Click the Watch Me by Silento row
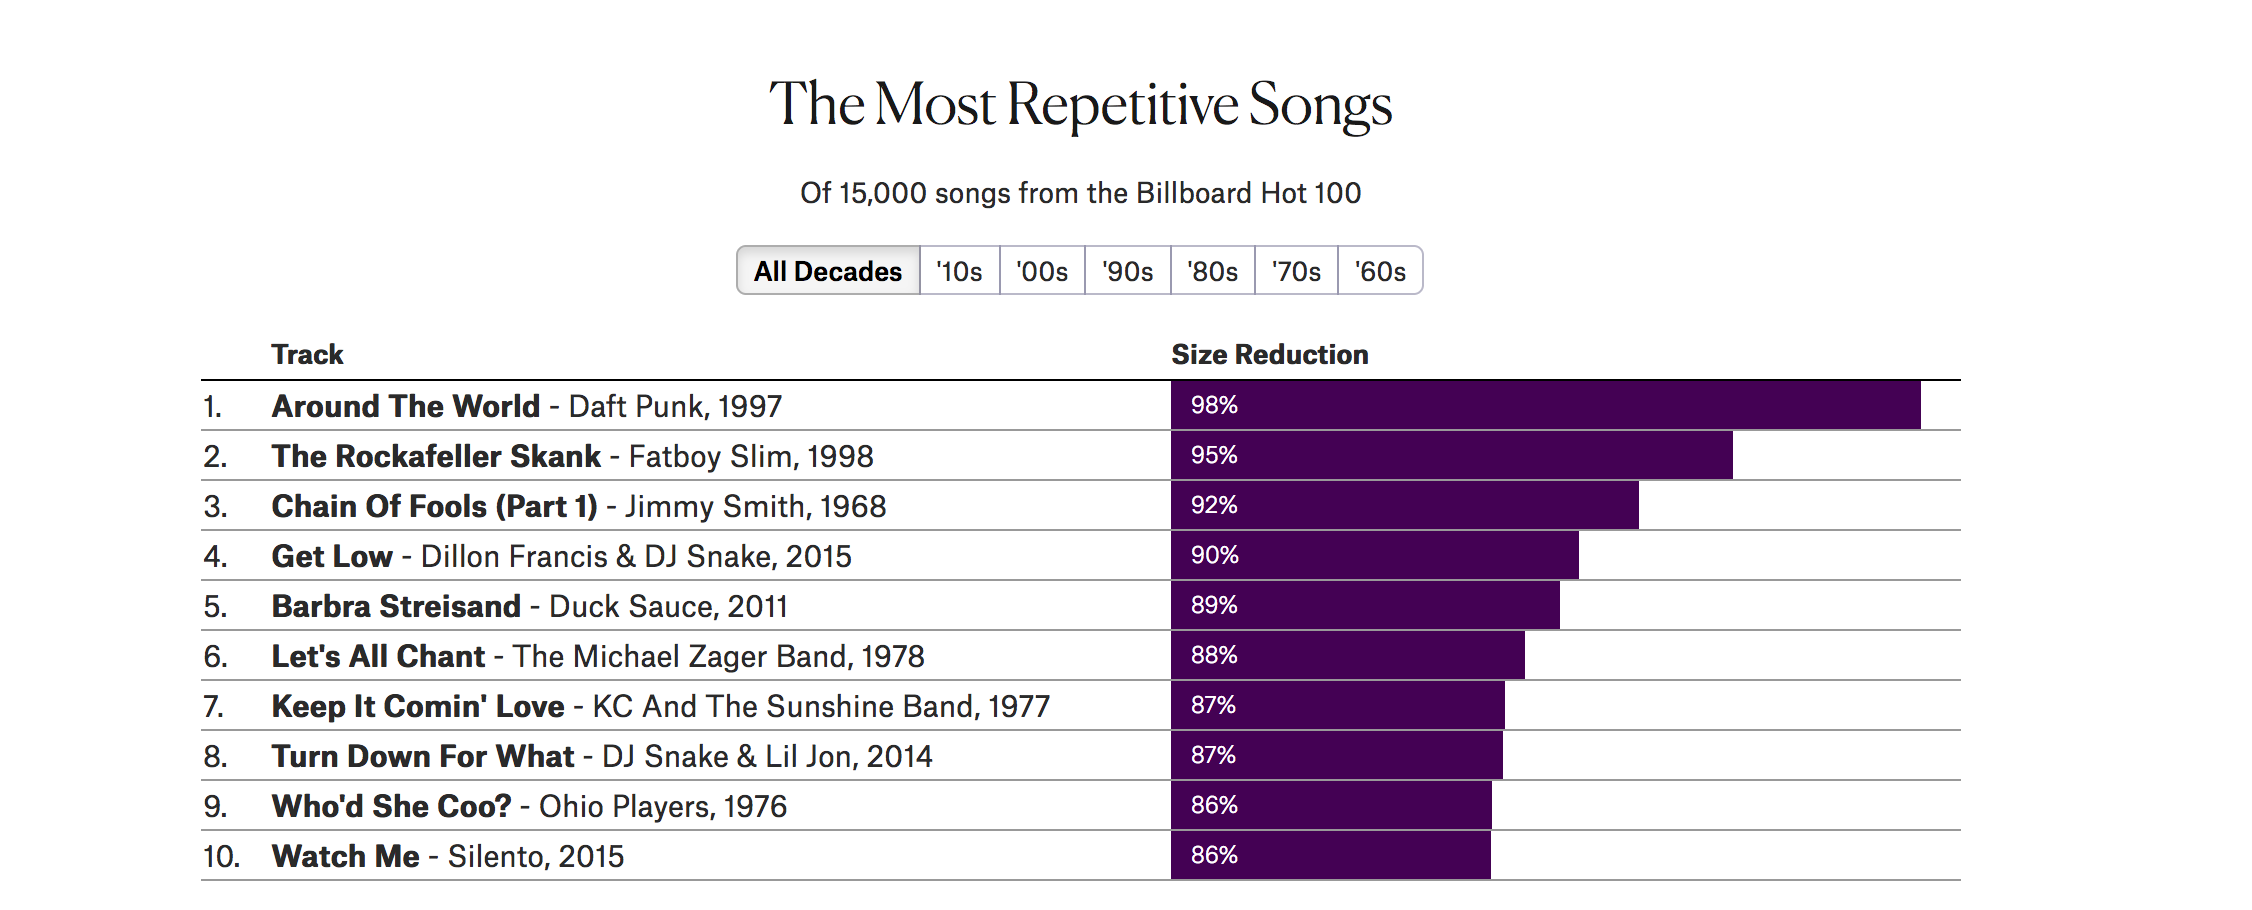The image size is (2252, 910). (344, 856)
